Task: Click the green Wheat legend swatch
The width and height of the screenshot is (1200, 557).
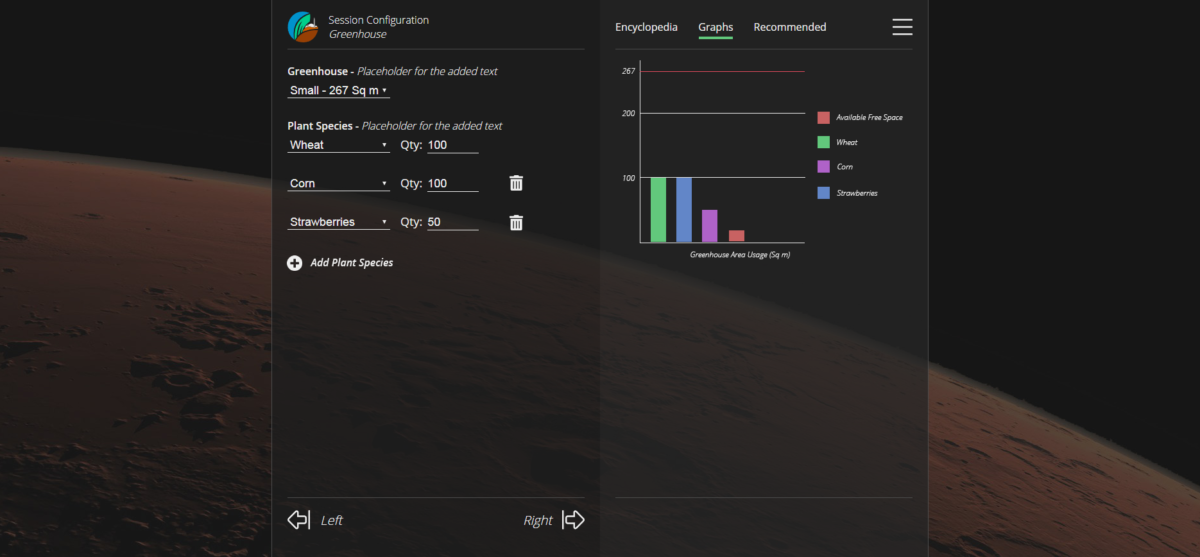Action: coord(824,142)
